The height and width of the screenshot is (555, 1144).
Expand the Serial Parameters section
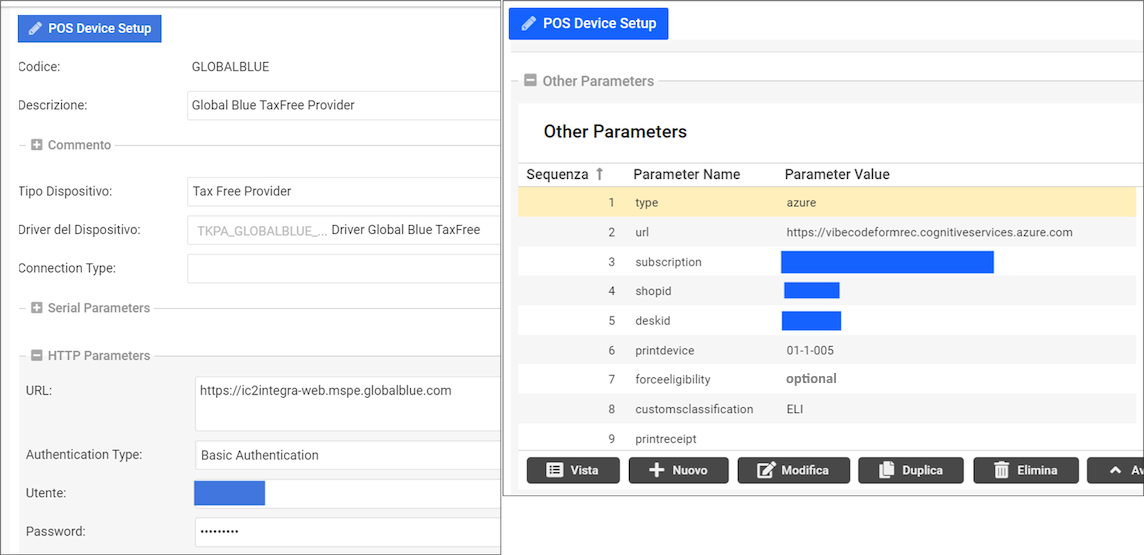pos(37,308)
